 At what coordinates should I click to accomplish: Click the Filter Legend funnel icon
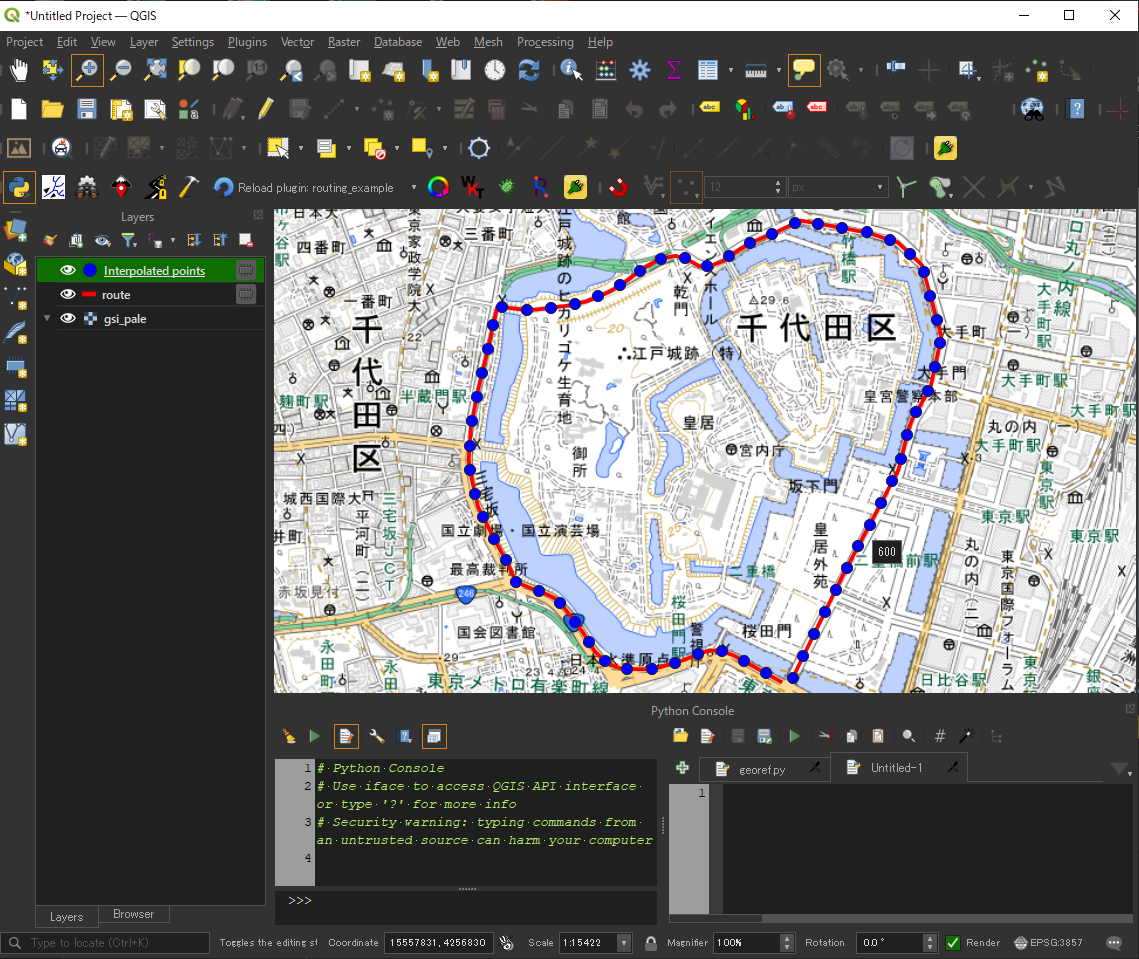point(128,240)
